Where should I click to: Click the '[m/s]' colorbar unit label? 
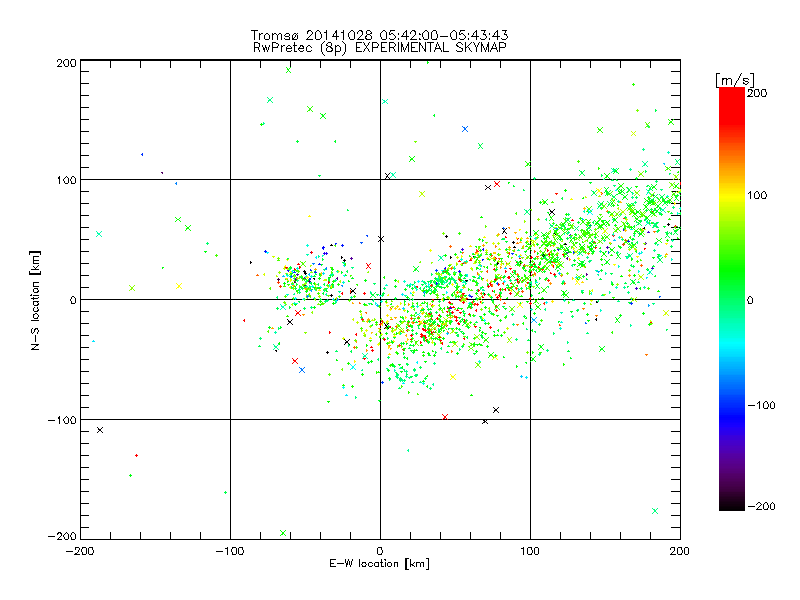pos(735,80)
